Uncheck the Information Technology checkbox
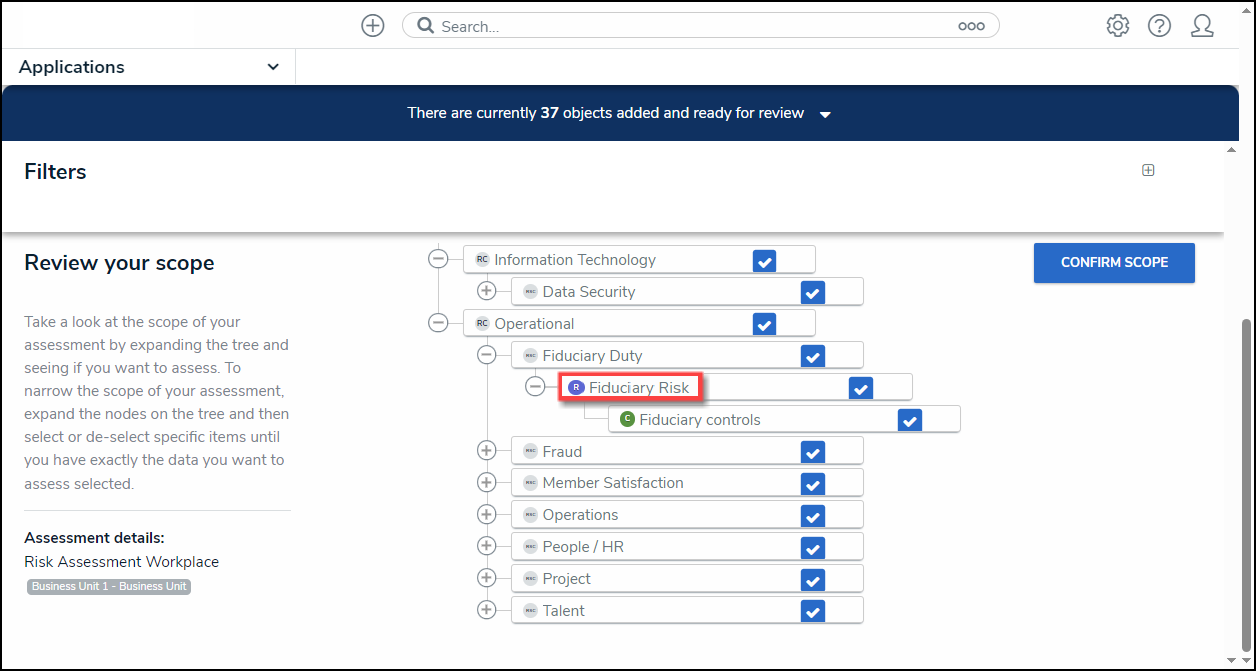 click(x=764, y=261)
